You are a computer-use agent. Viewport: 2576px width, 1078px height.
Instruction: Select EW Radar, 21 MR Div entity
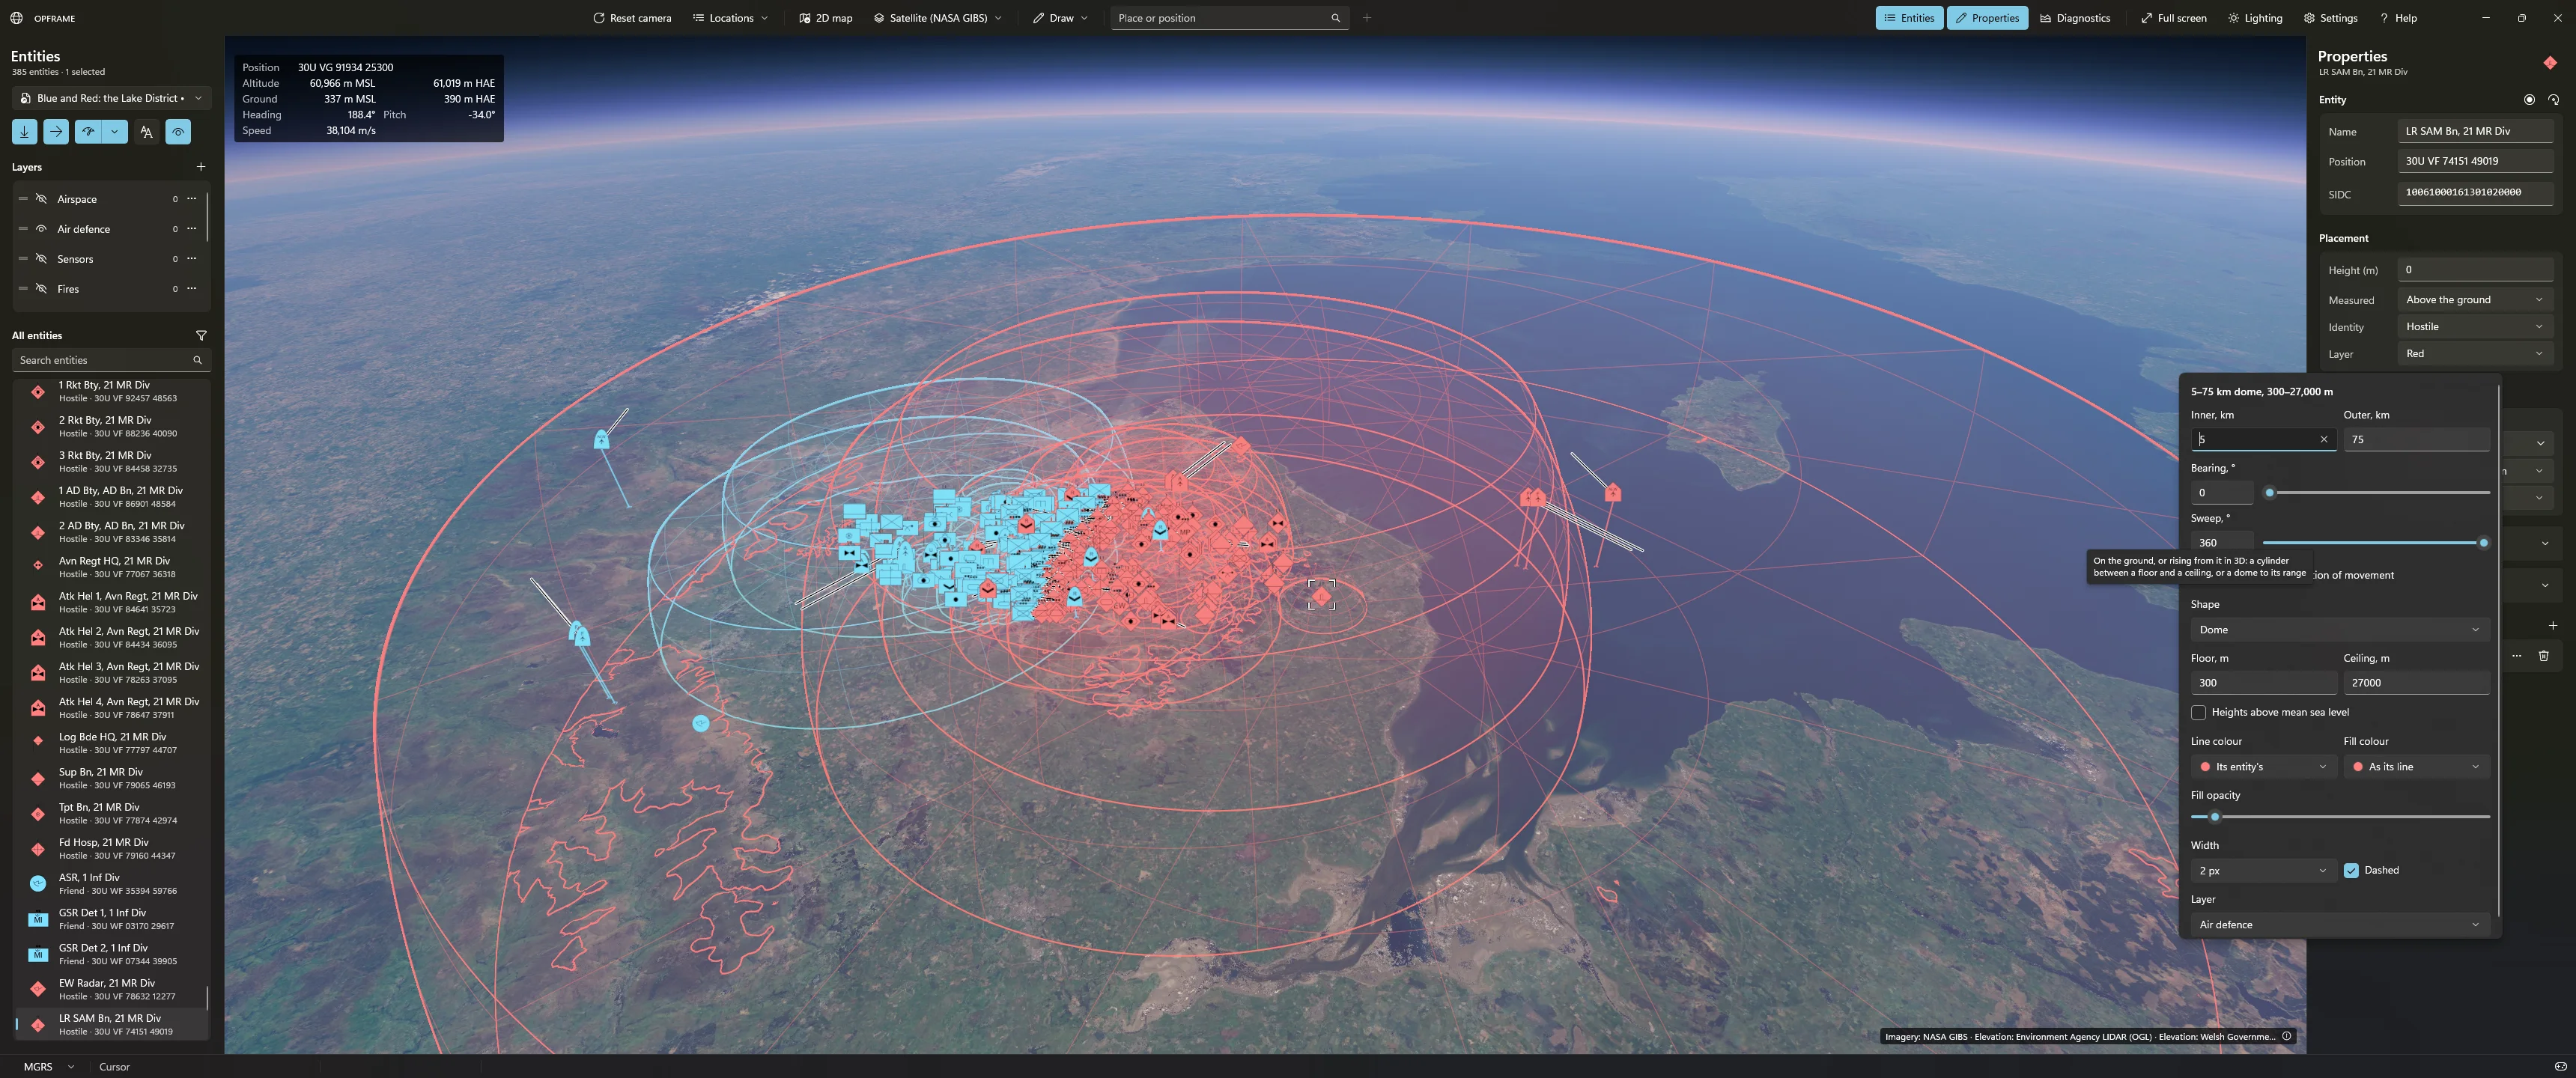(x=112, y=989)
